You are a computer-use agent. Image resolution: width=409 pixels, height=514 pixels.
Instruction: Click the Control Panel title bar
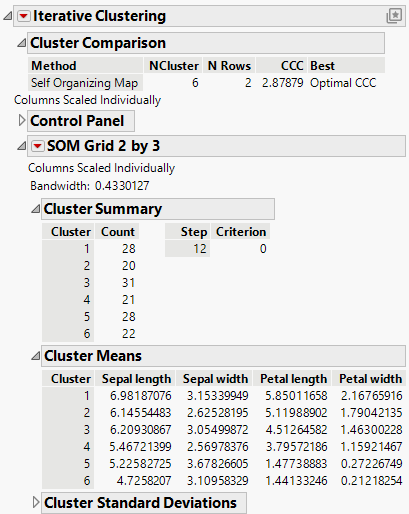(x=81, y=121)
